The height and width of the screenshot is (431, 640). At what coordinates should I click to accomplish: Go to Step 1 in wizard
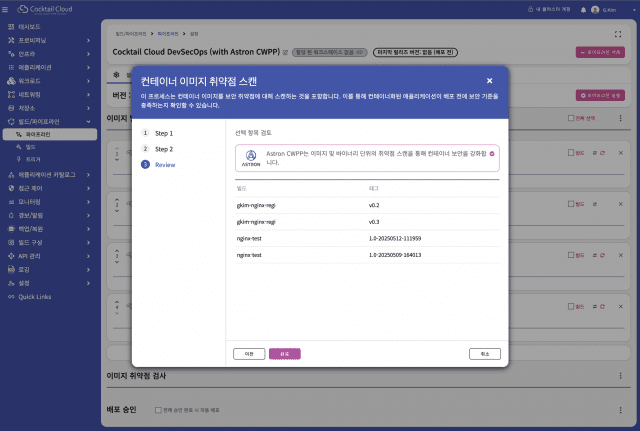157,133
